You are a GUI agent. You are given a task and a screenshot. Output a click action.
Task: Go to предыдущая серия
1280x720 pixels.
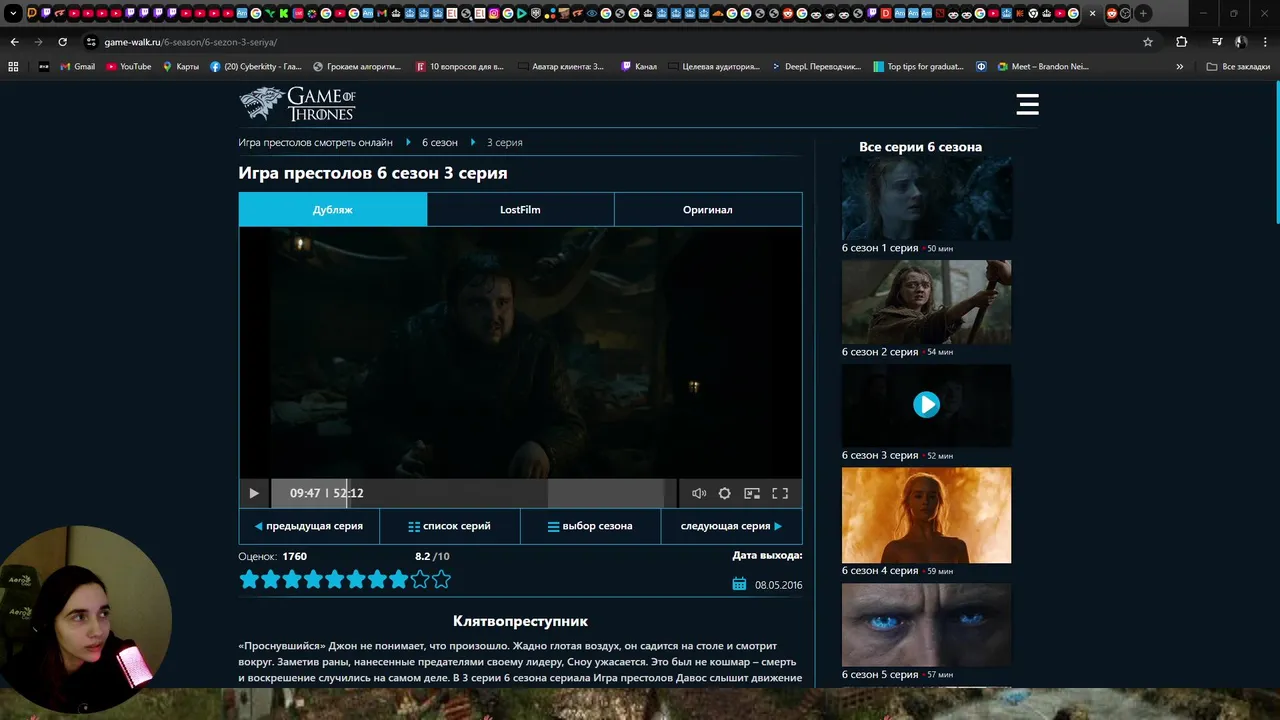point(309,526)
